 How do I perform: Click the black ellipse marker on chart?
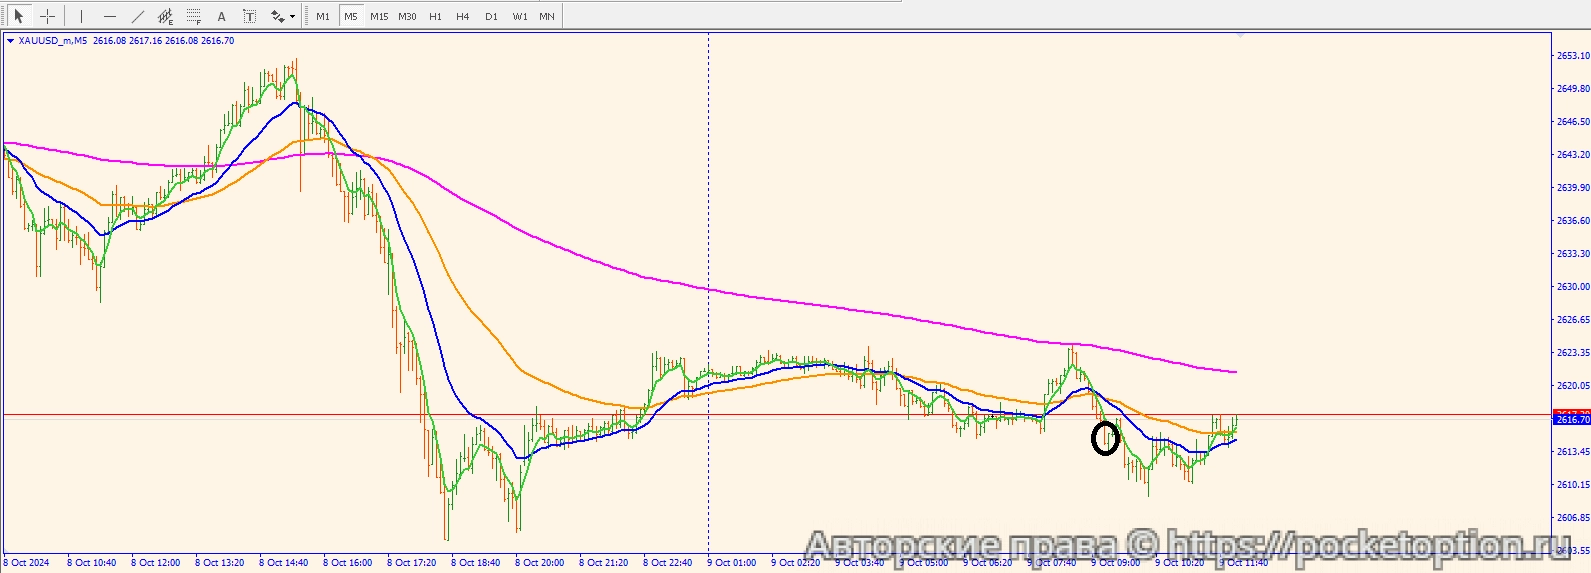1105,438
